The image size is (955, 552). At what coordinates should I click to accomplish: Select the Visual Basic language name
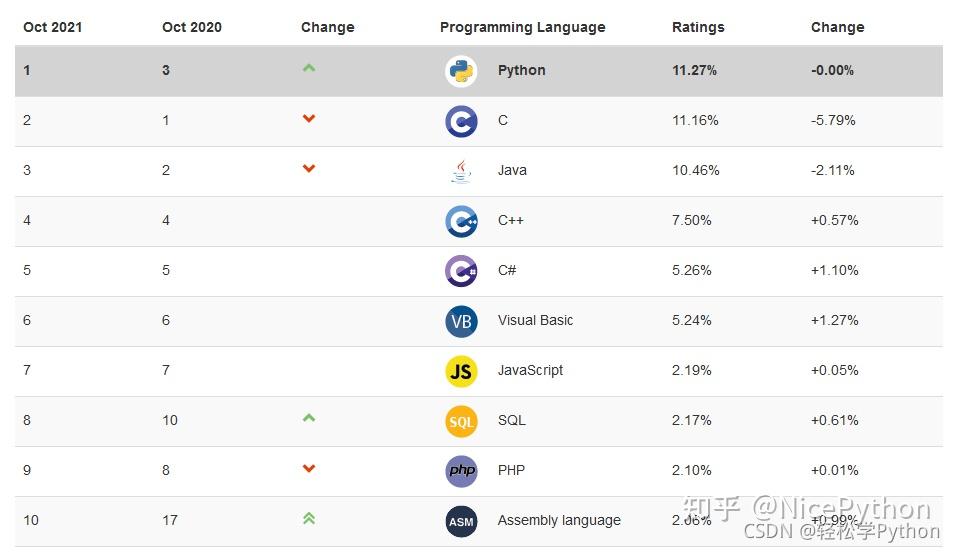click(535, 320)
